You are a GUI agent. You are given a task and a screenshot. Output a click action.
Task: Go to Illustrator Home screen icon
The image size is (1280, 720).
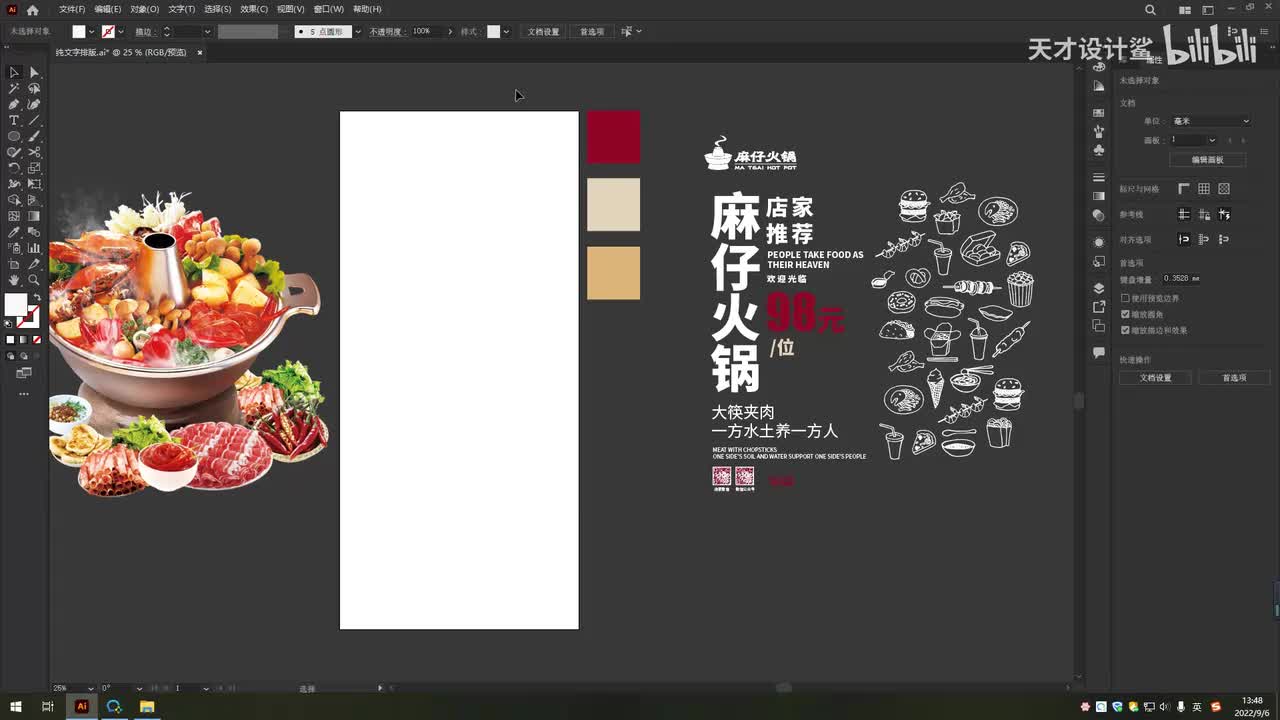(32, 10)
